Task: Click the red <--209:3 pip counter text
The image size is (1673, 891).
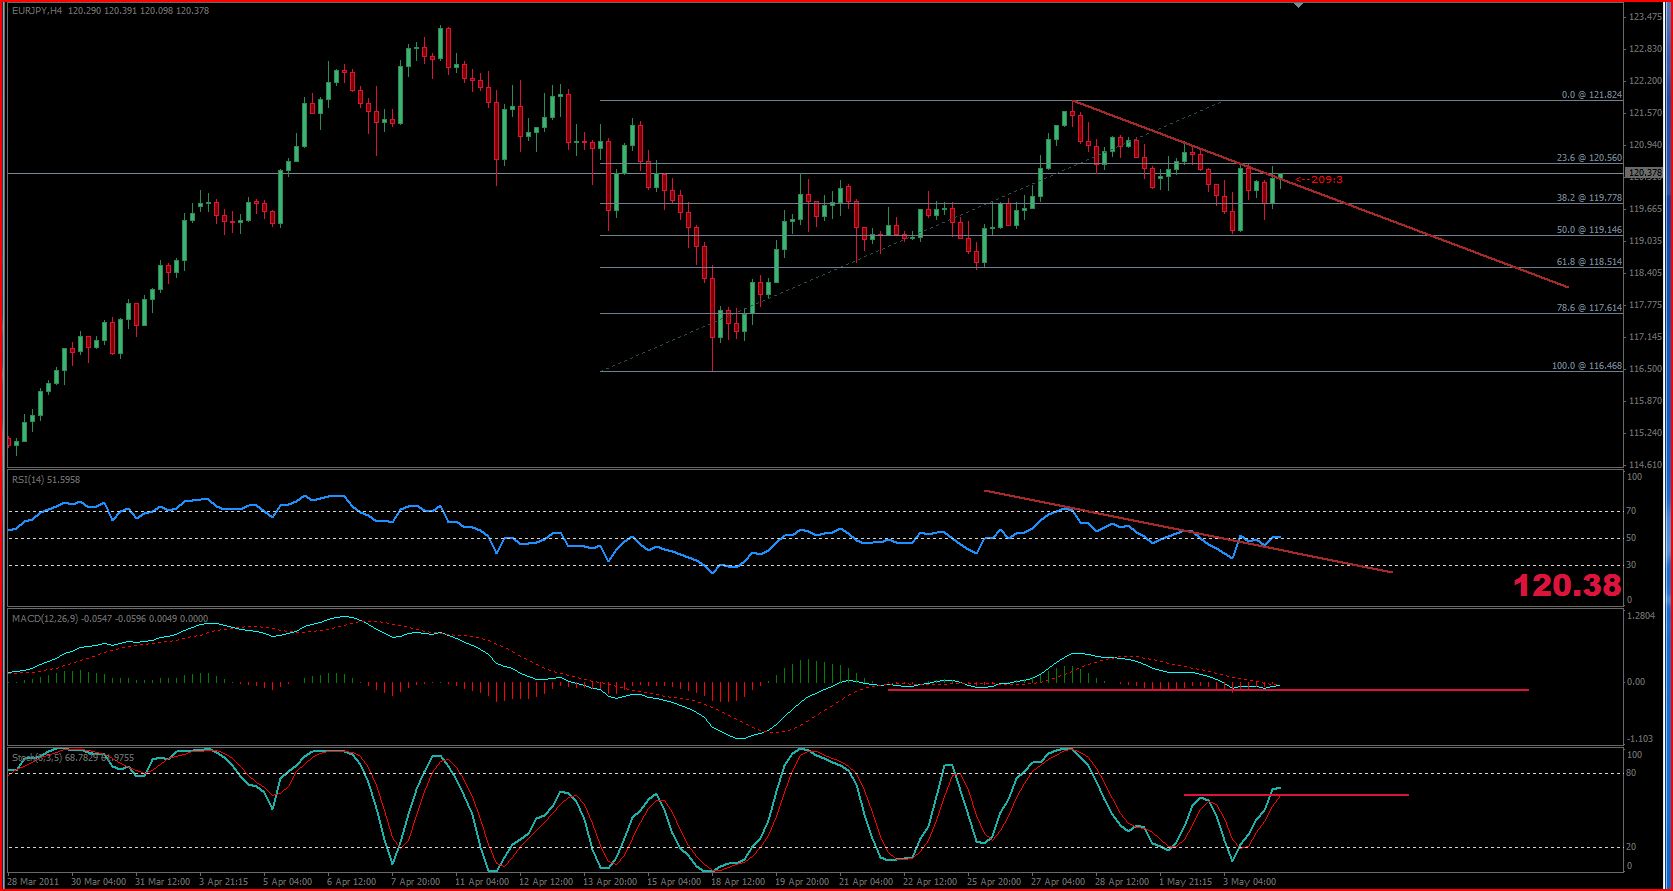Action: coord(1319,180)
